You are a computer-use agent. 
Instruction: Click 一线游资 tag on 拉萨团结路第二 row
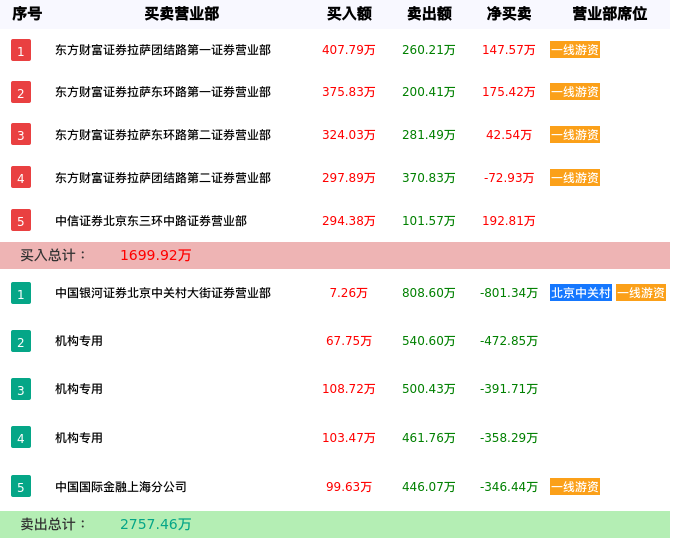(575, 178)
